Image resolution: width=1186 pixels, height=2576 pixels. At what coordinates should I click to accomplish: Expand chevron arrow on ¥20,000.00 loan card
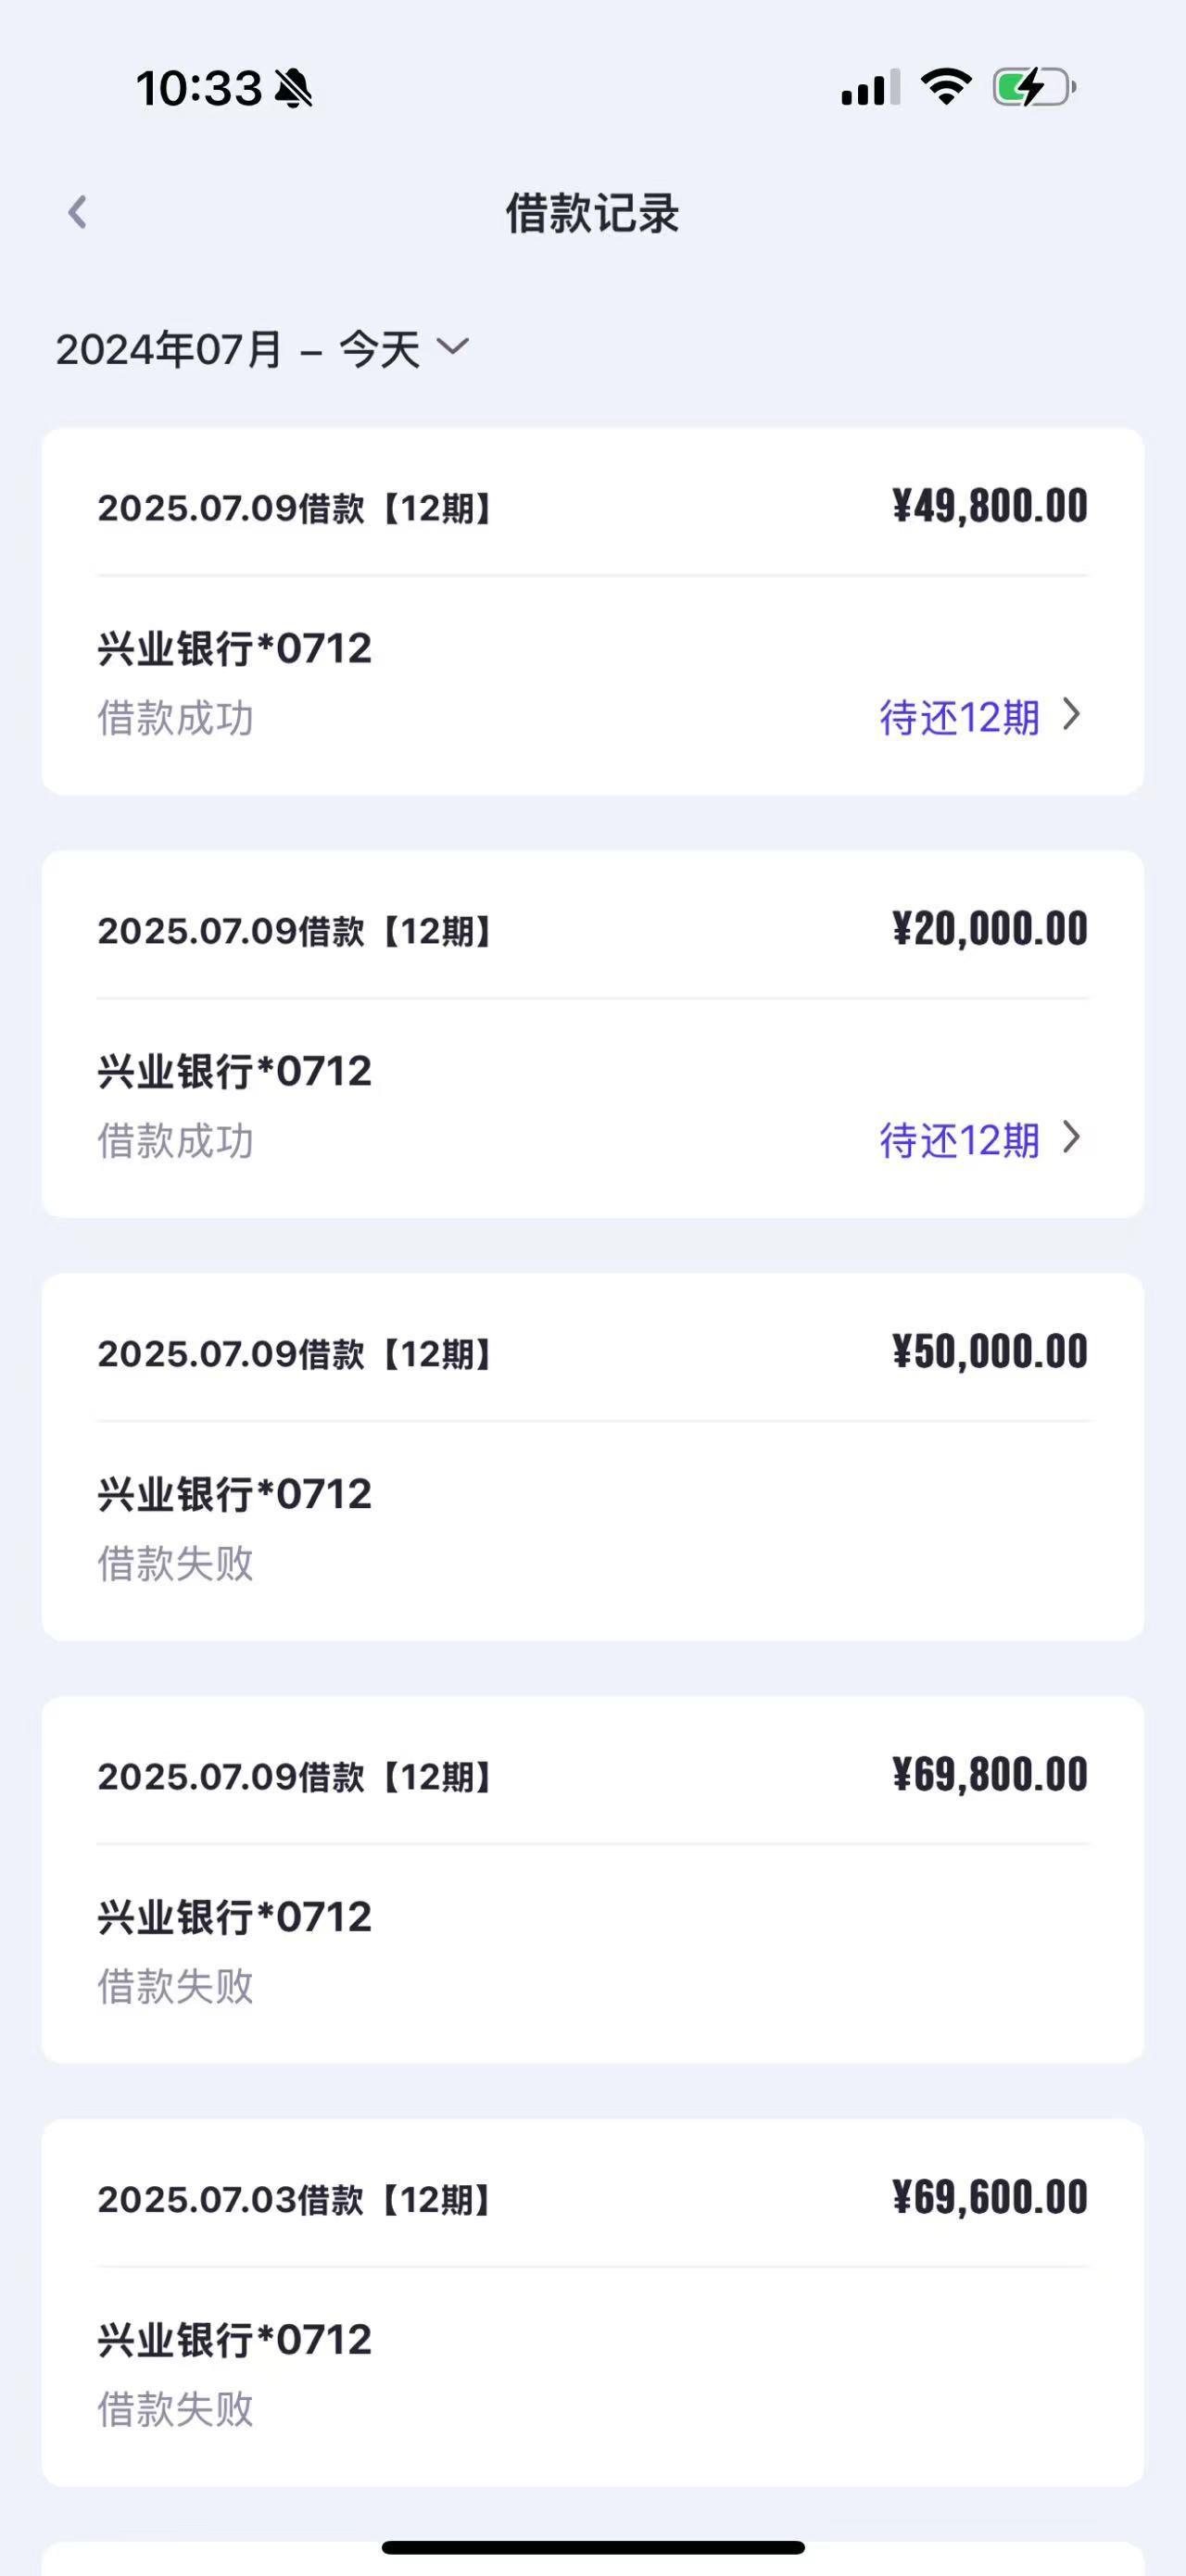coord(1072,1137)
